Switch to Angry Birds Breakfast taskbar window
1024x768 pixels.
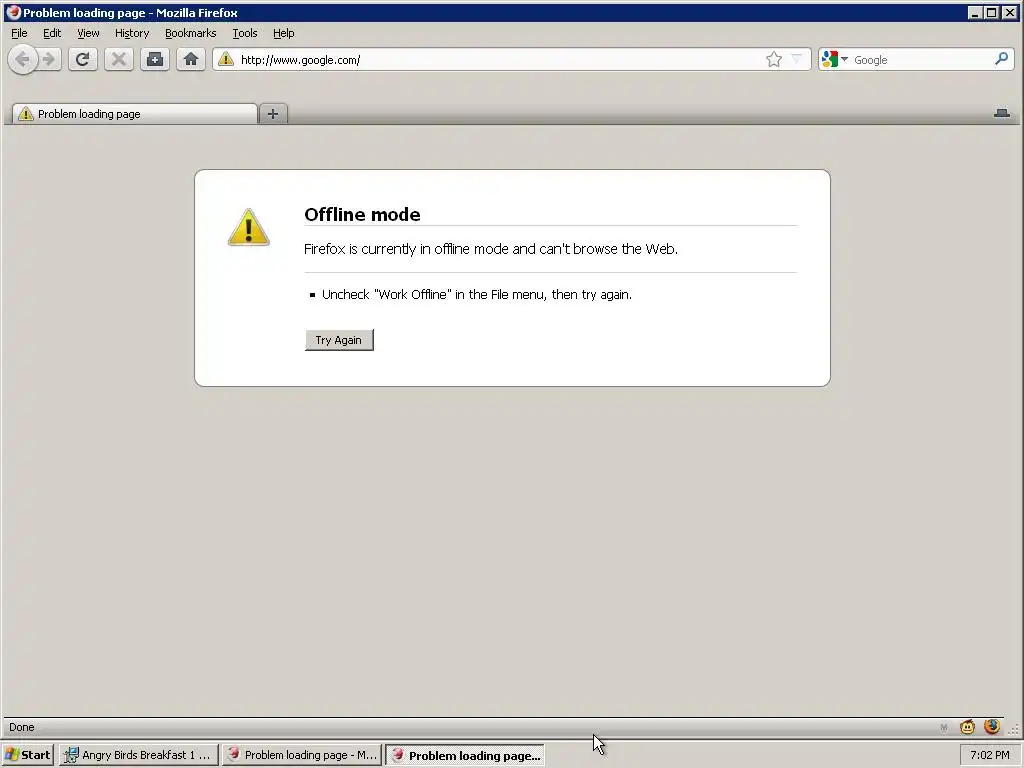click(138, 755)
